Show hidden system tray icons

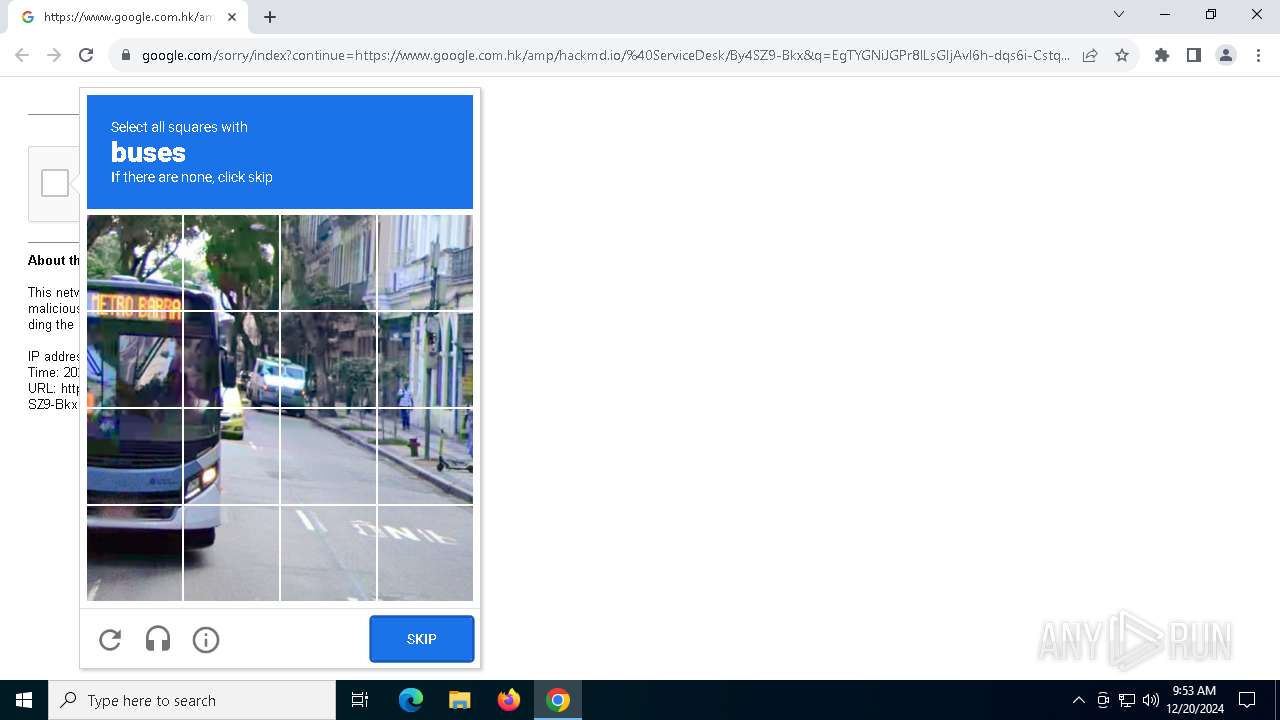click(x=1078, y=700)
